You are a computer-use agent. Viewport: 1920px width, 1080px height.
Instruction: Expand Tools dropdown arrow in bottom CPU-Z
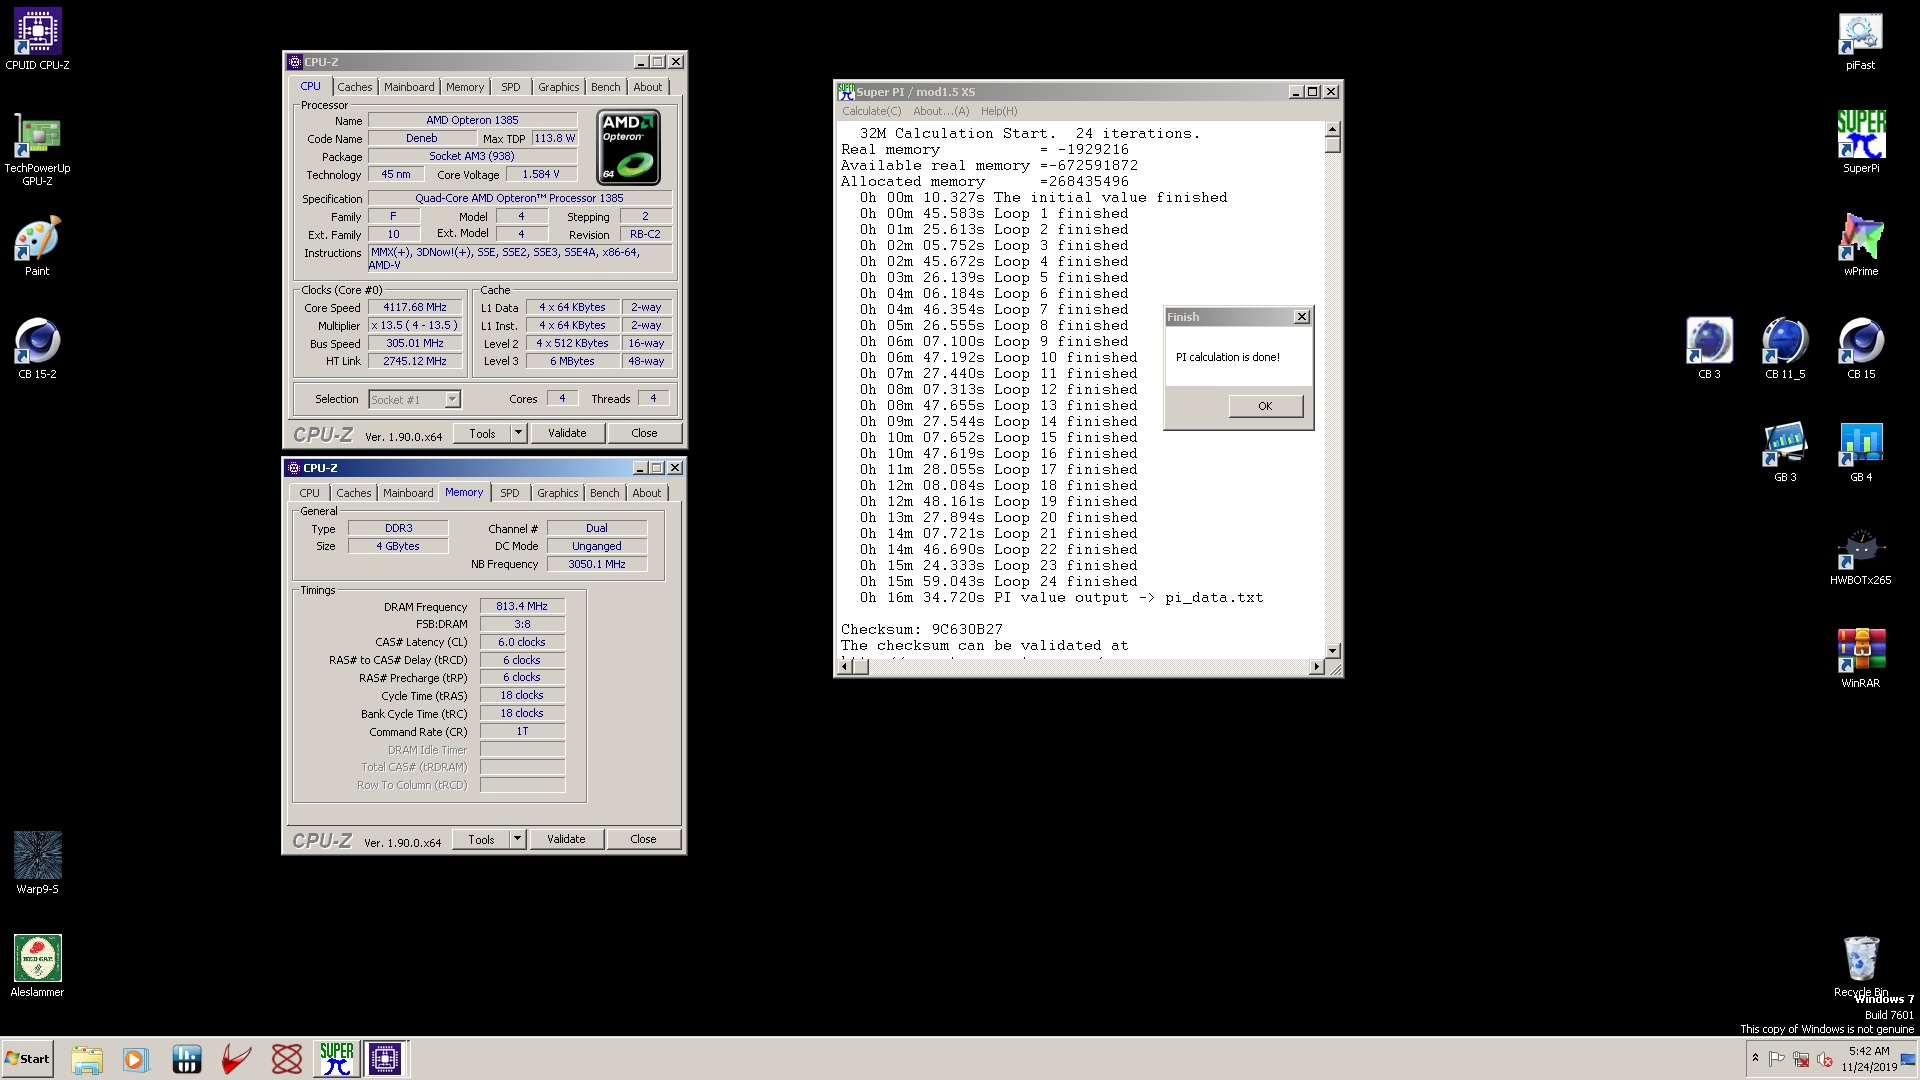point(517,839)
